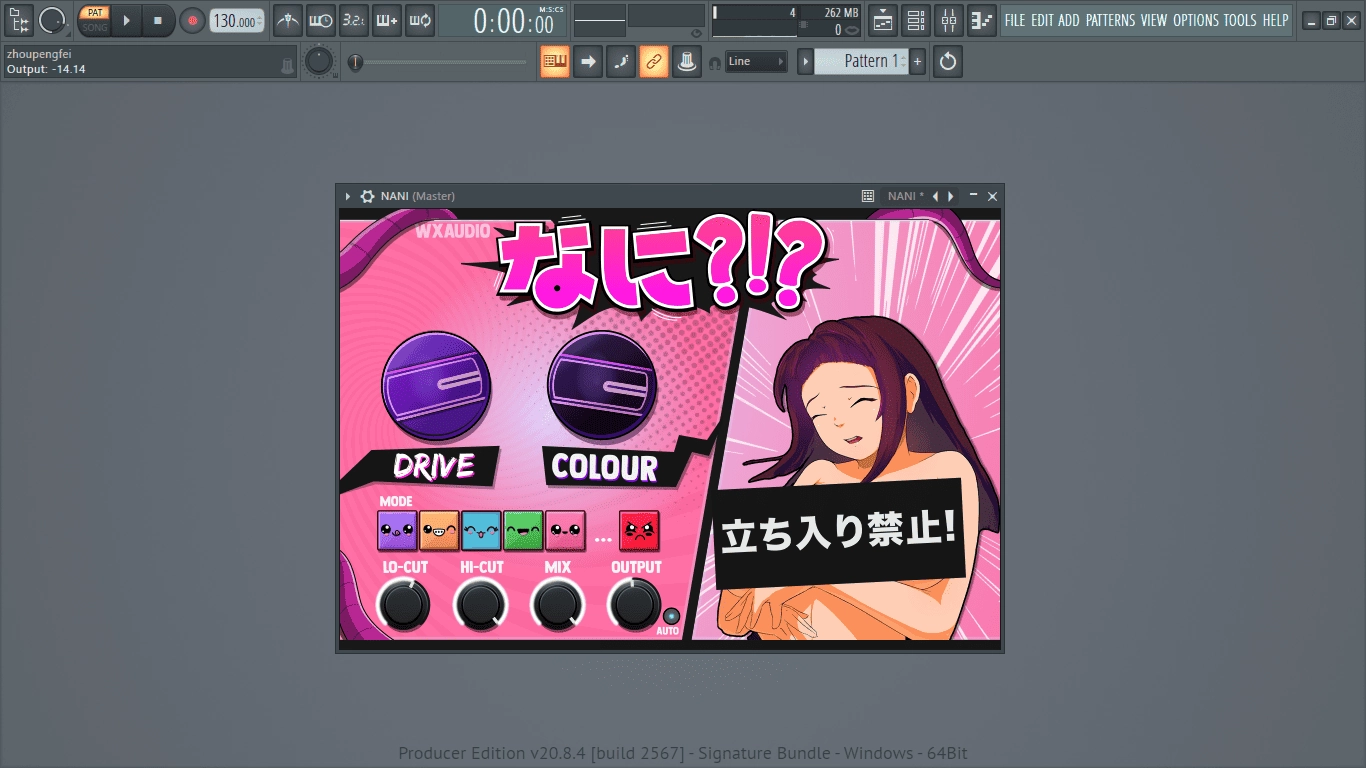Open the Piano roll view
This screenshot has width=1366, height=768.
click(982, 20)
